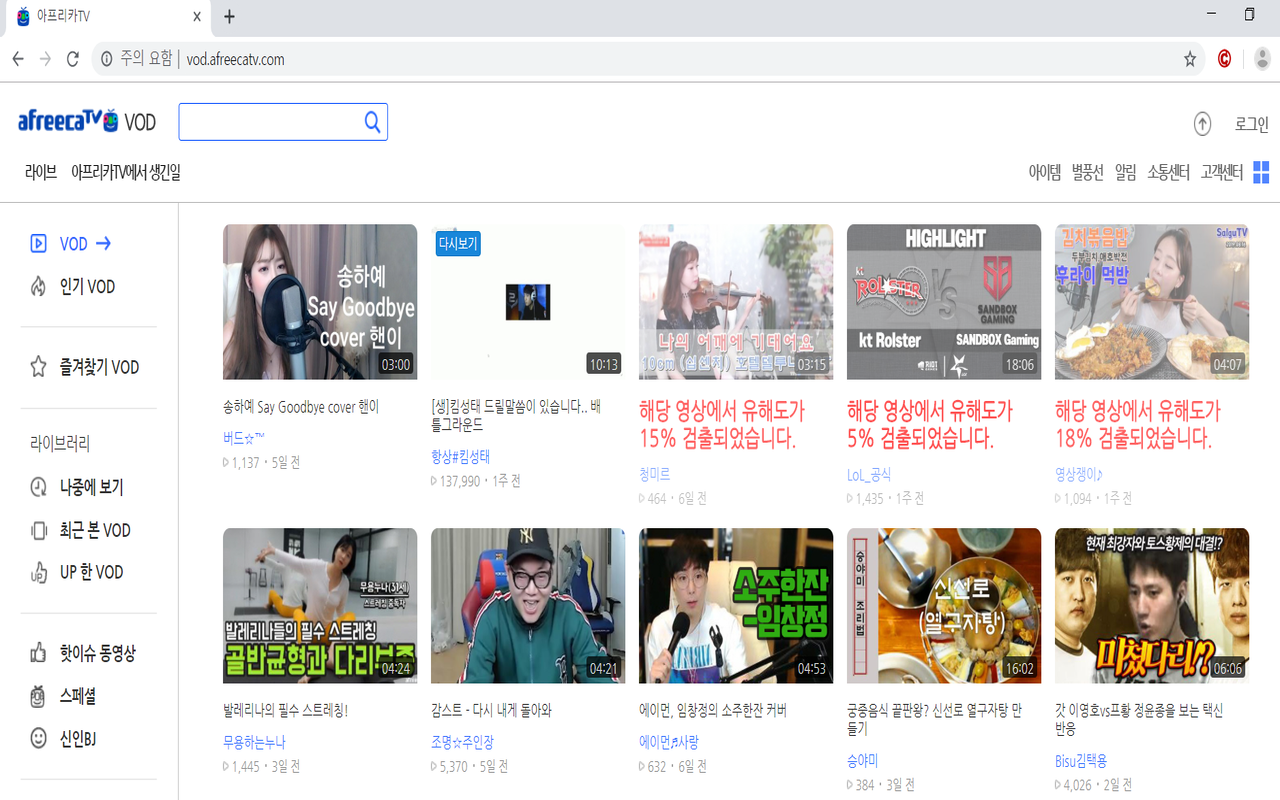Reload the page in the browser
This screenshot has width=1280, height=800.
72,59
